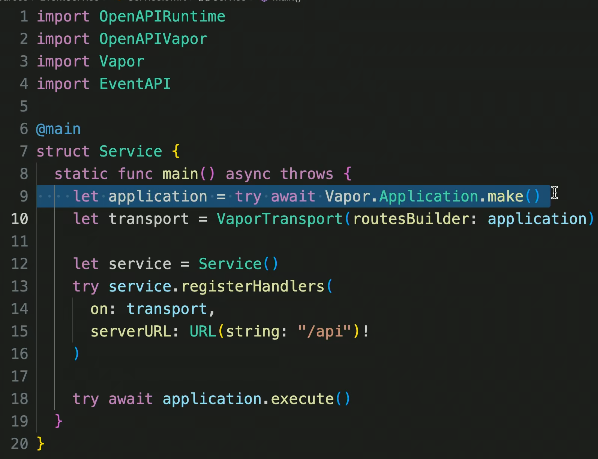Image resolution: width=598 pixels, height=459 pixels.
Task: Click the service receiver on line 13
Action: click(x=140, y=286)
